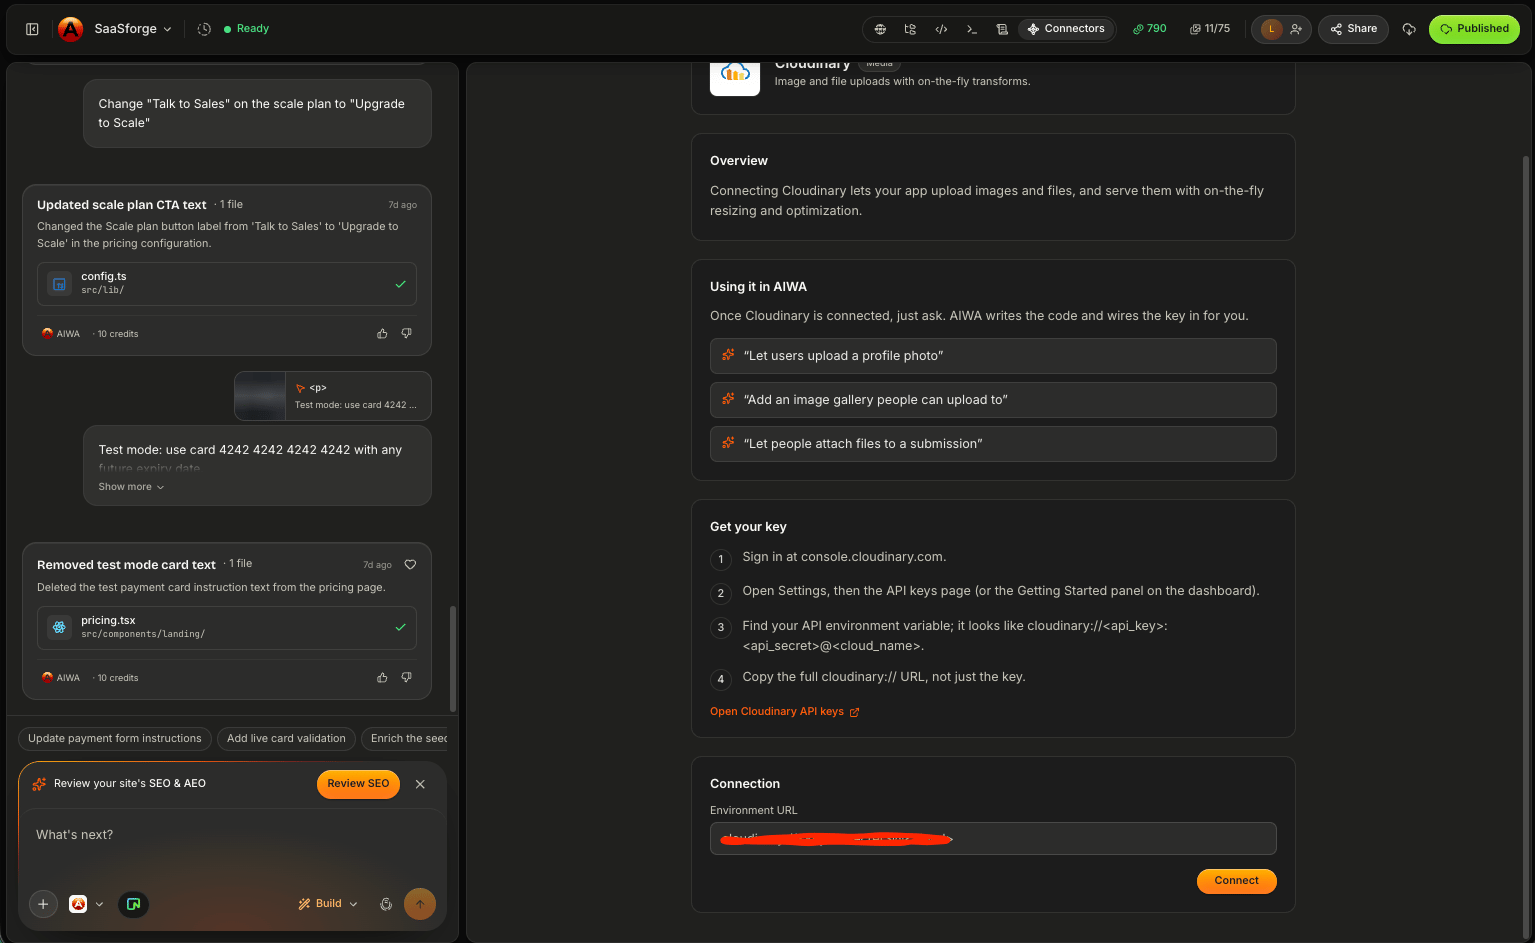
Task: Click the Environment URL input field
Action: coord(993,838)
